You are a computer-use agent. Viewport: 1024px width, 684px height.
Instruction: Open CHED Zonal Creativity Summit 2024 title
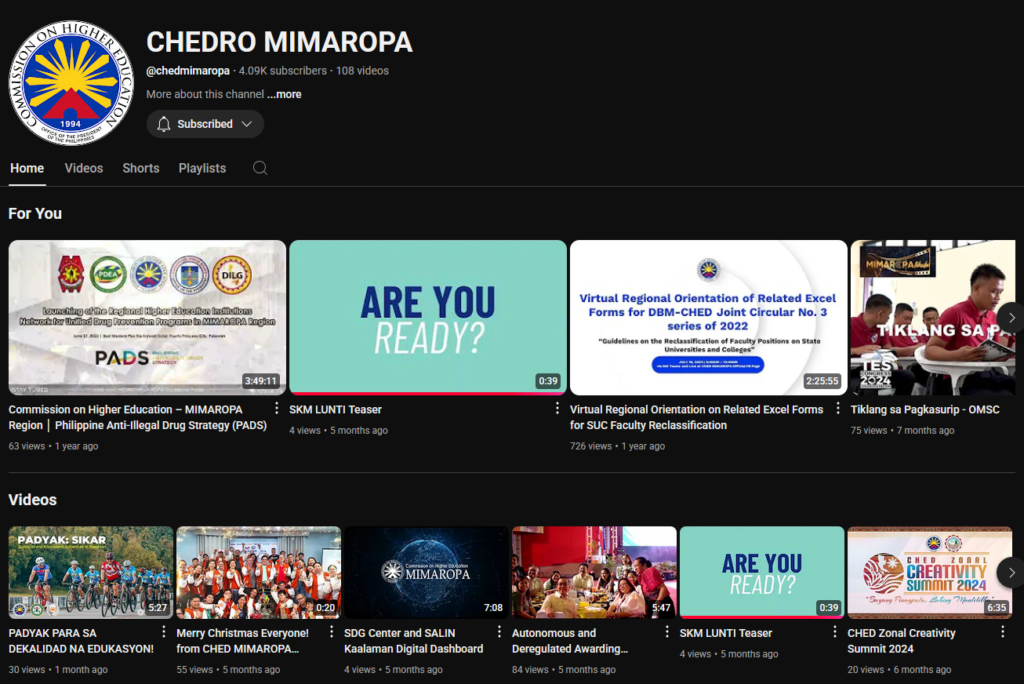point(901,641)
